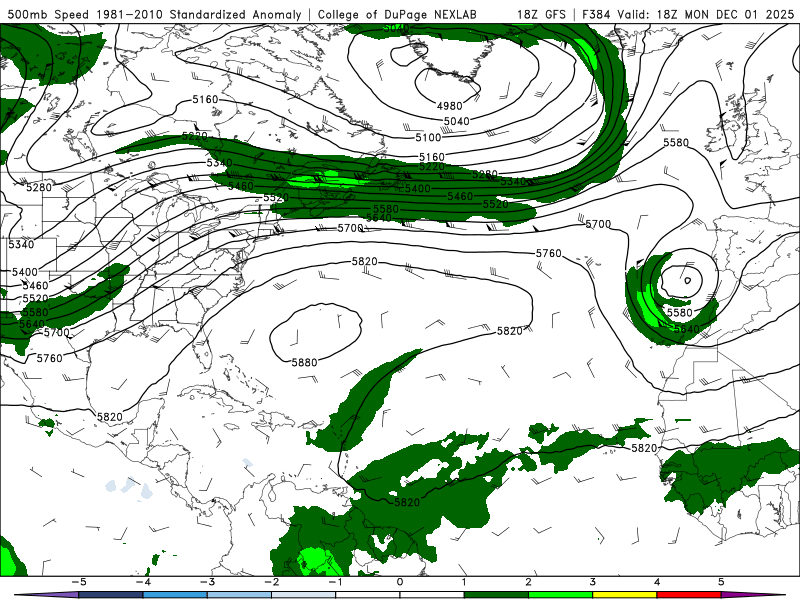This screenshot has height=600, width=800.
Task: Click '5820' contour label over West Africa coast
Action: pos(644,448)
